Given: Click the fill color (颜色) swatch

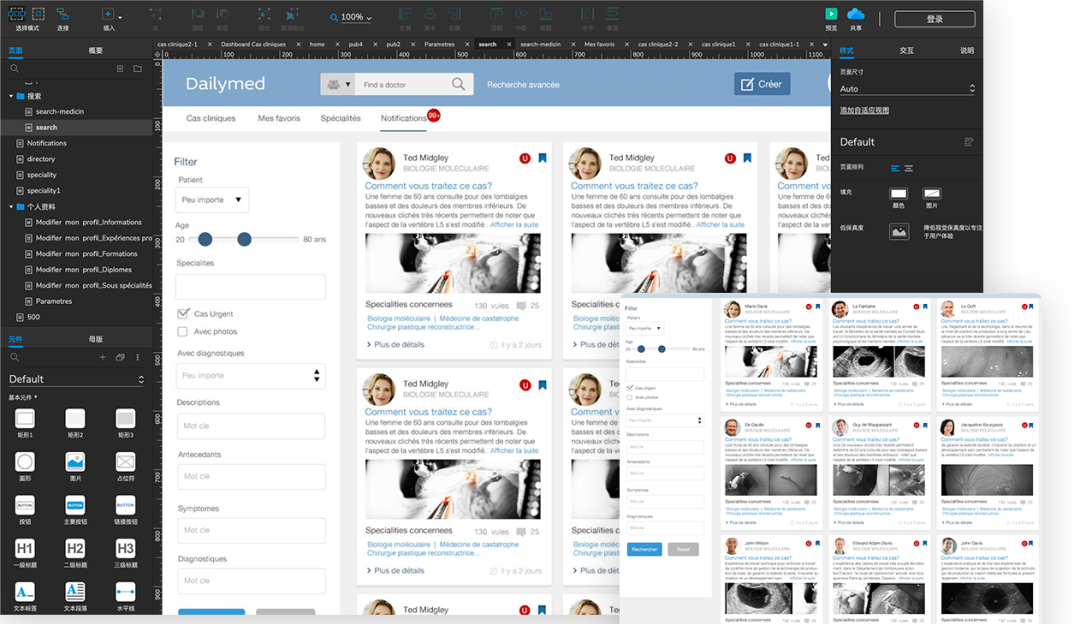Looking at the screenshot, I should tap(898, 194).
